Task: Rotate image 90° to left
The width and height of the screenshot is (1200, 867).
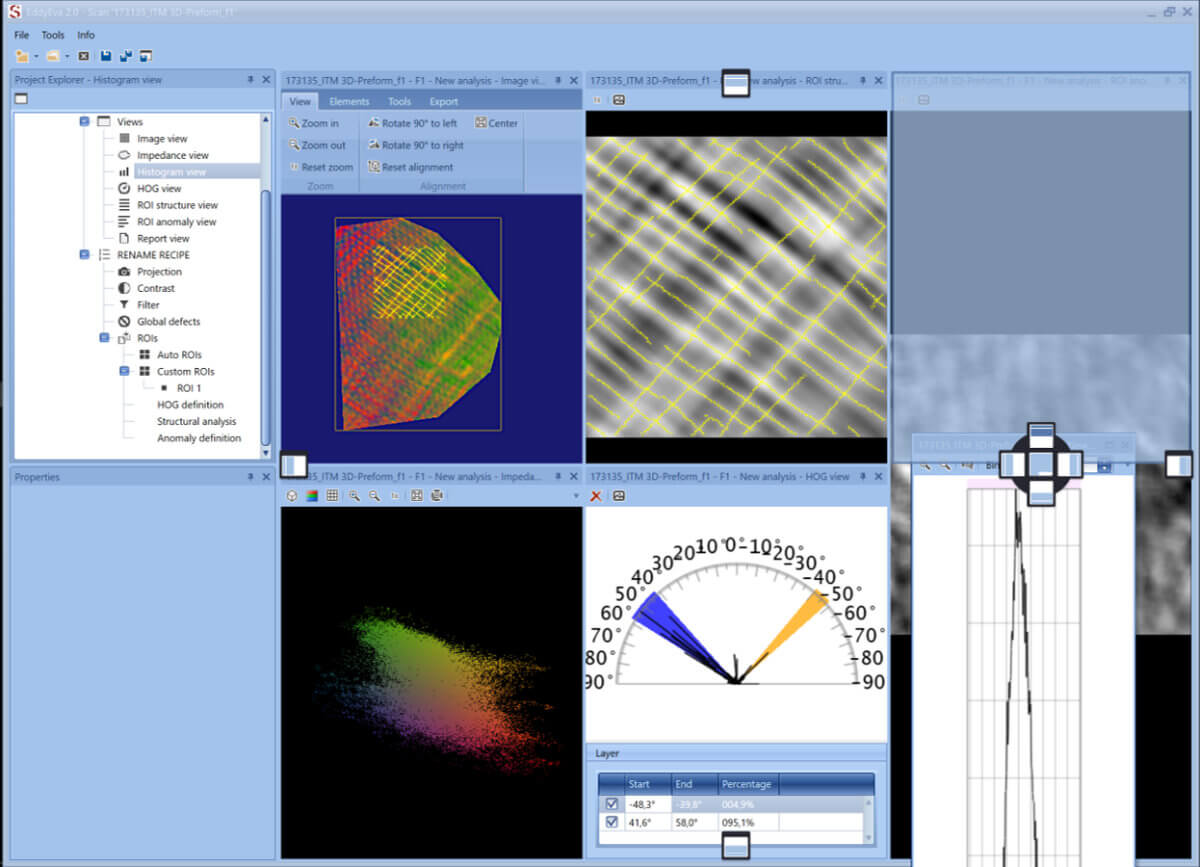Action: click(x=412, y=123)
